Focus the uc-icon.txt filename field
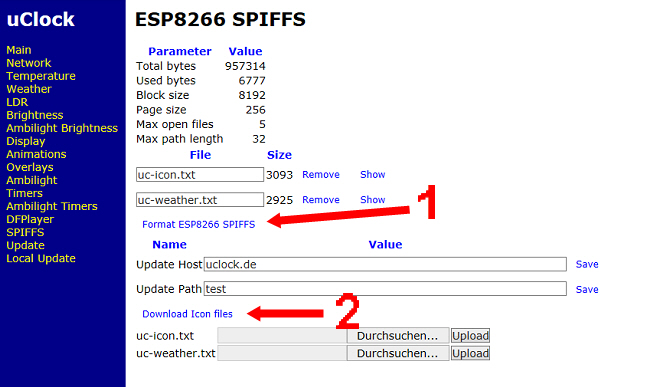The height and width of the screenshot is (387, 663). click(x=200, y=175)
